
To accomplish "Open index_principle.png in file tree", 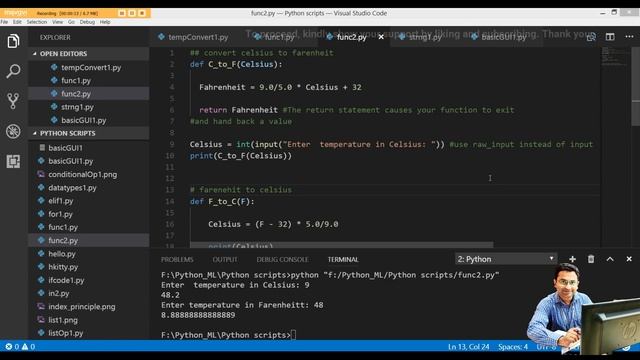I will [x=89, y=307].
